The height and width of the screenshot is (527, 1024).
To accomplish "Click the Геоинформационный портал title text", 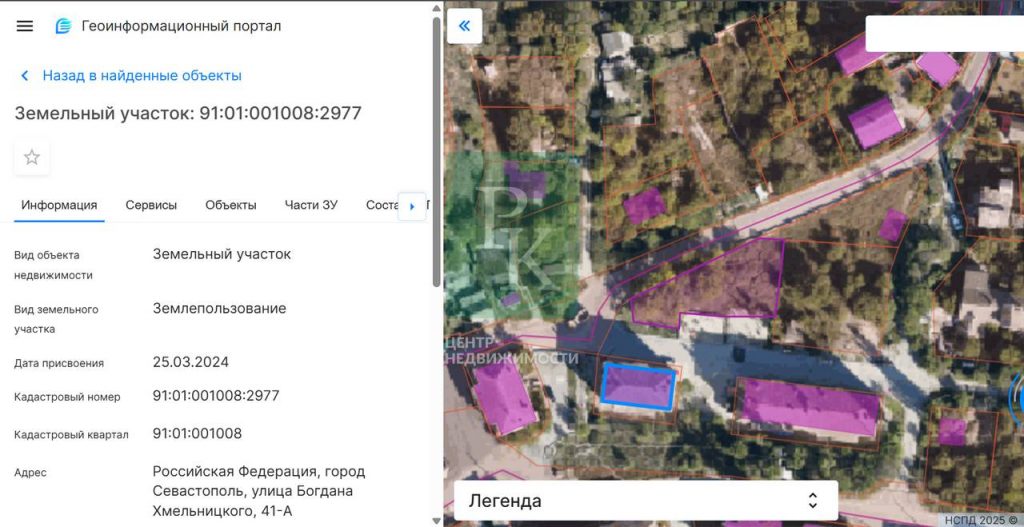I will point(181,26).
